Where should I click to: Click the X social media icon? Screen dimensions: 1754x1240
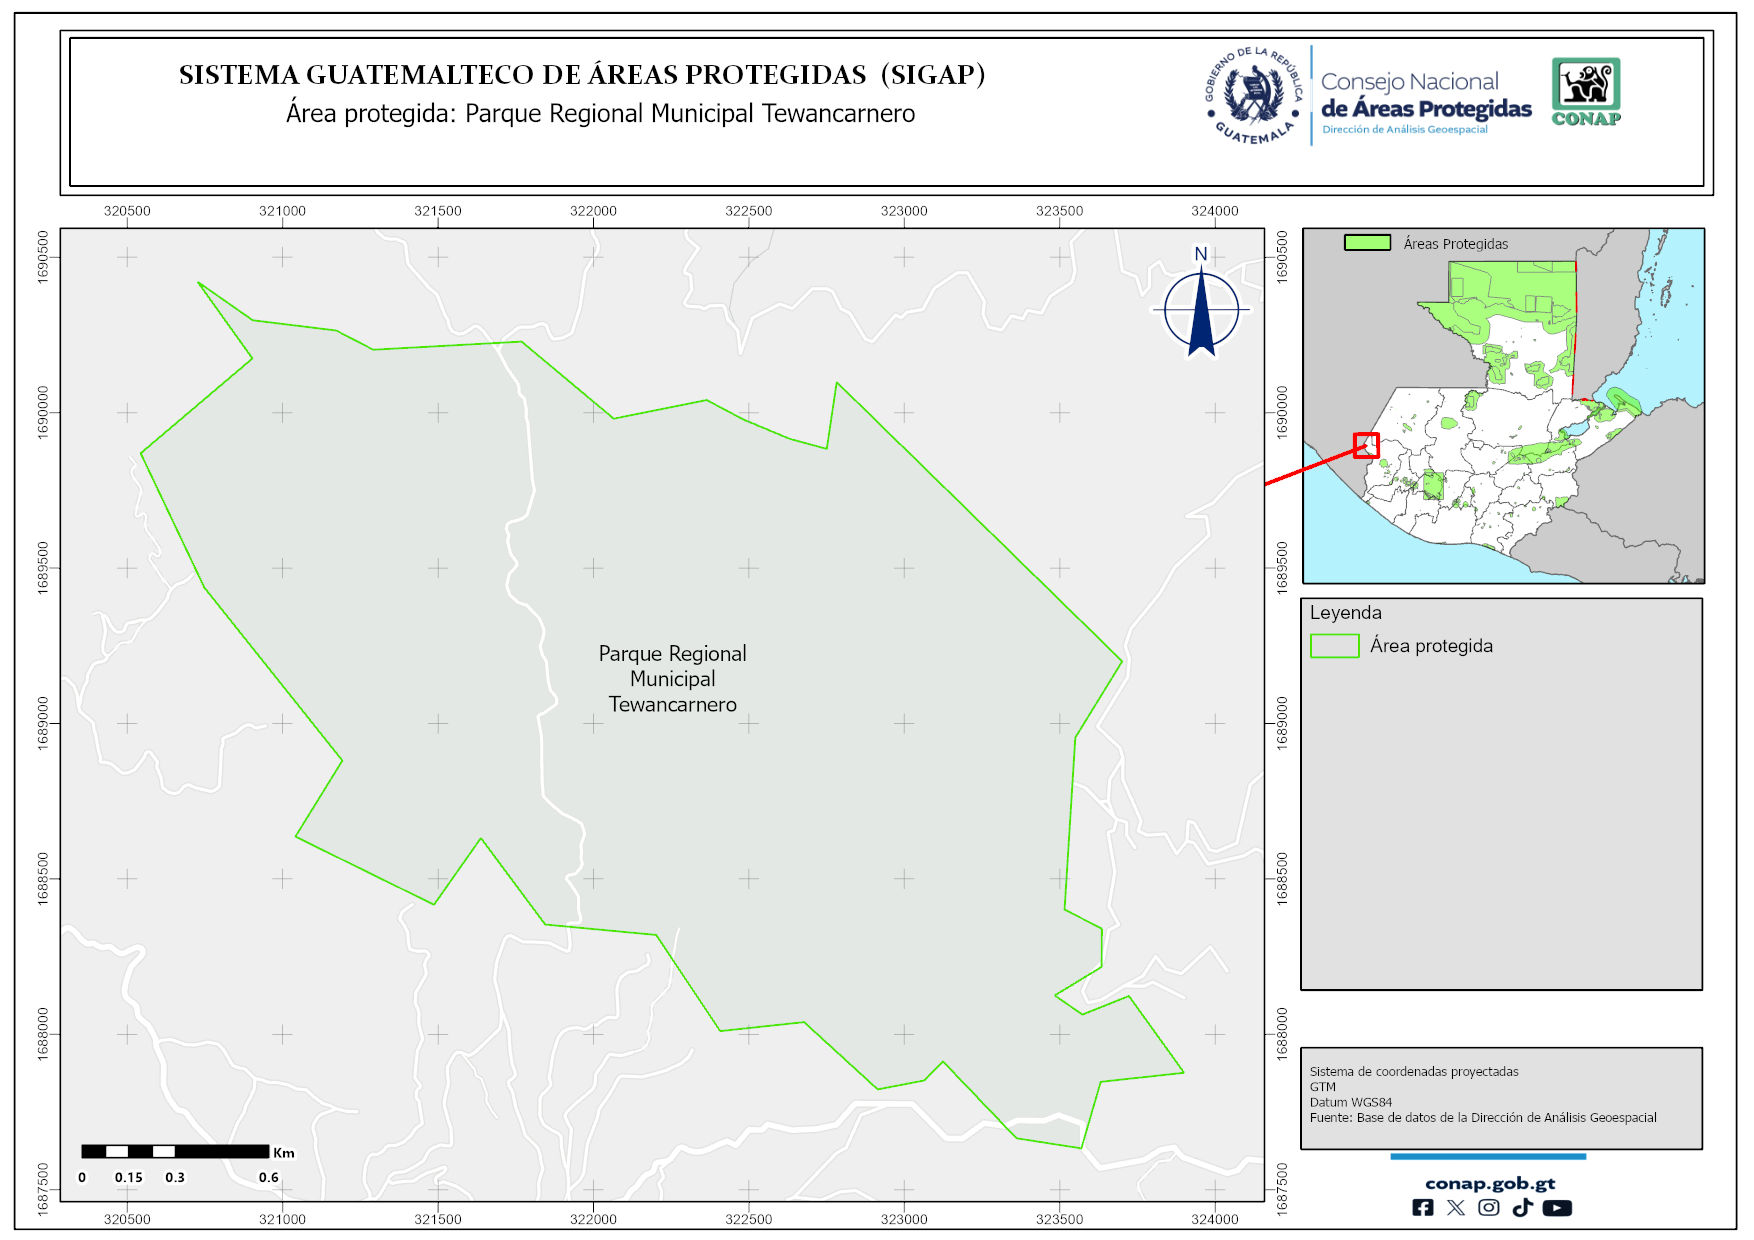click(x=1455, y=1207)
